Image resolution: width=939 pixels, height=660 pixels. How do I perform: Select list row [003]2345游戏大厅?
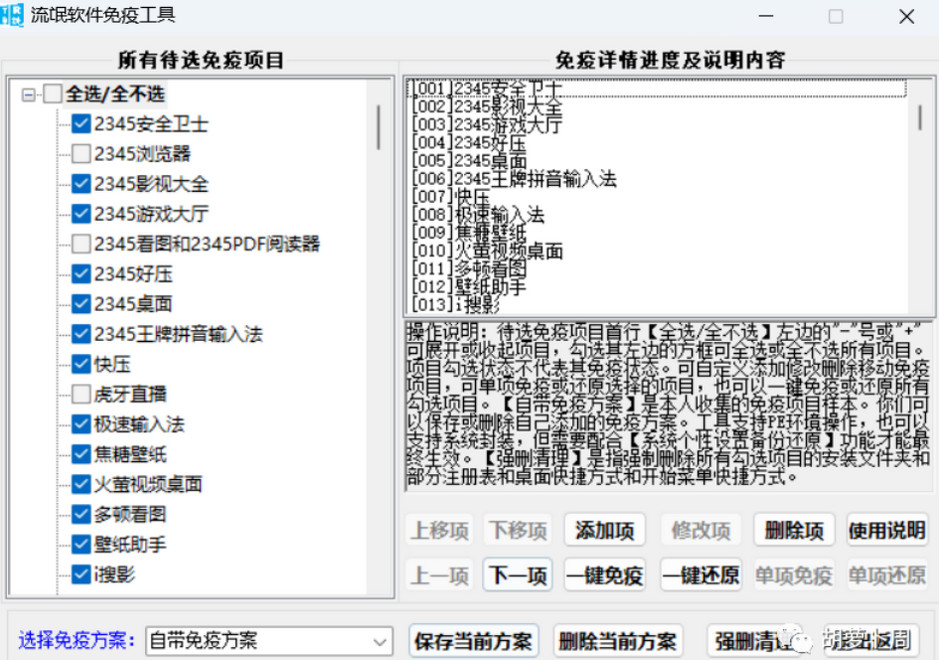coord(658,125)
